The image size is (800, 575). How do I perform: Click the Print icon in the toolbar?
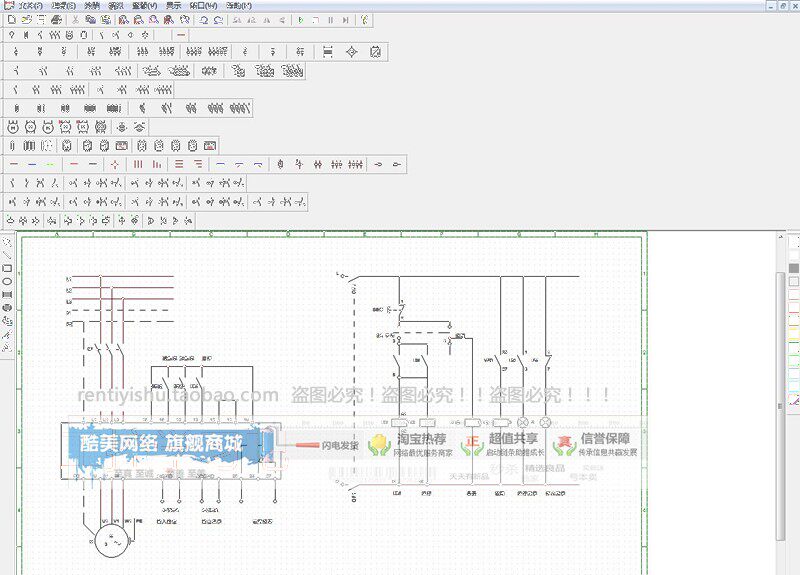pyautogui.click(x=57, y=20)
